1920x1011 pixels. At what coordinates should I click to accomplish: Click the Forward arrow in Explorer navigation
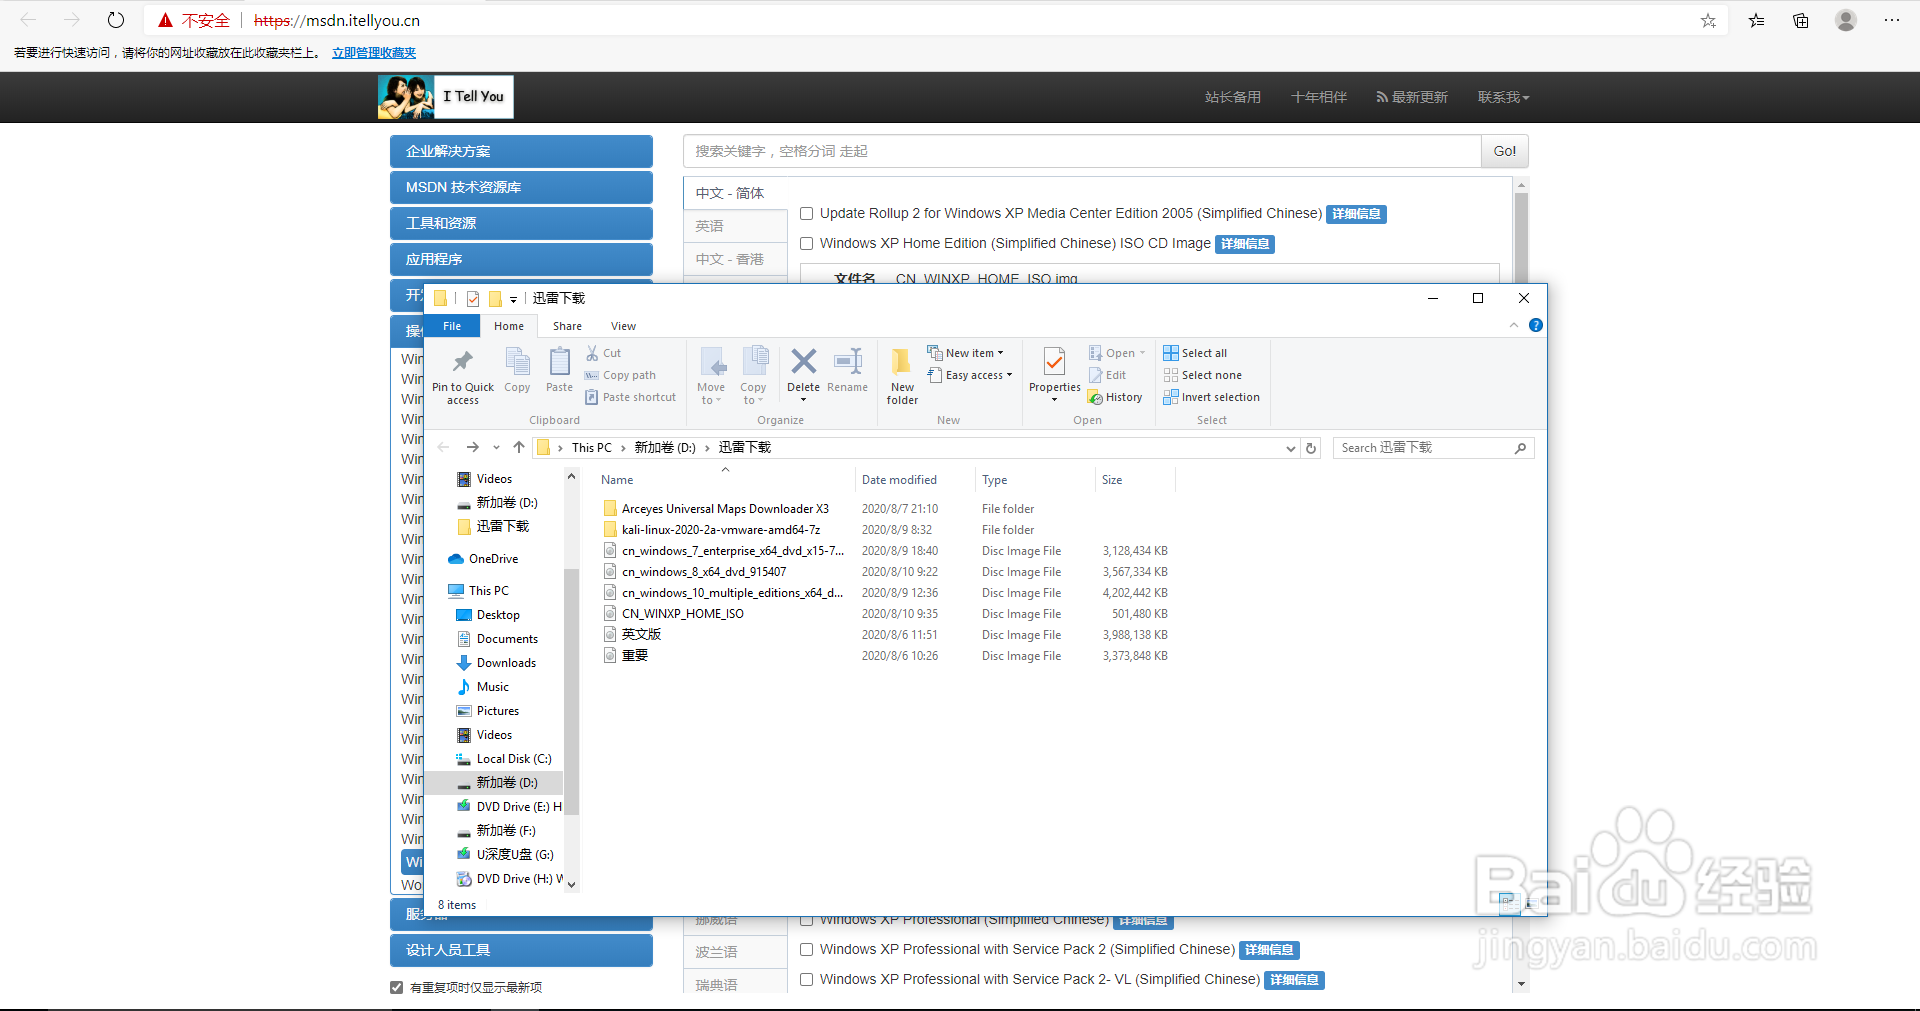[472, 447]
